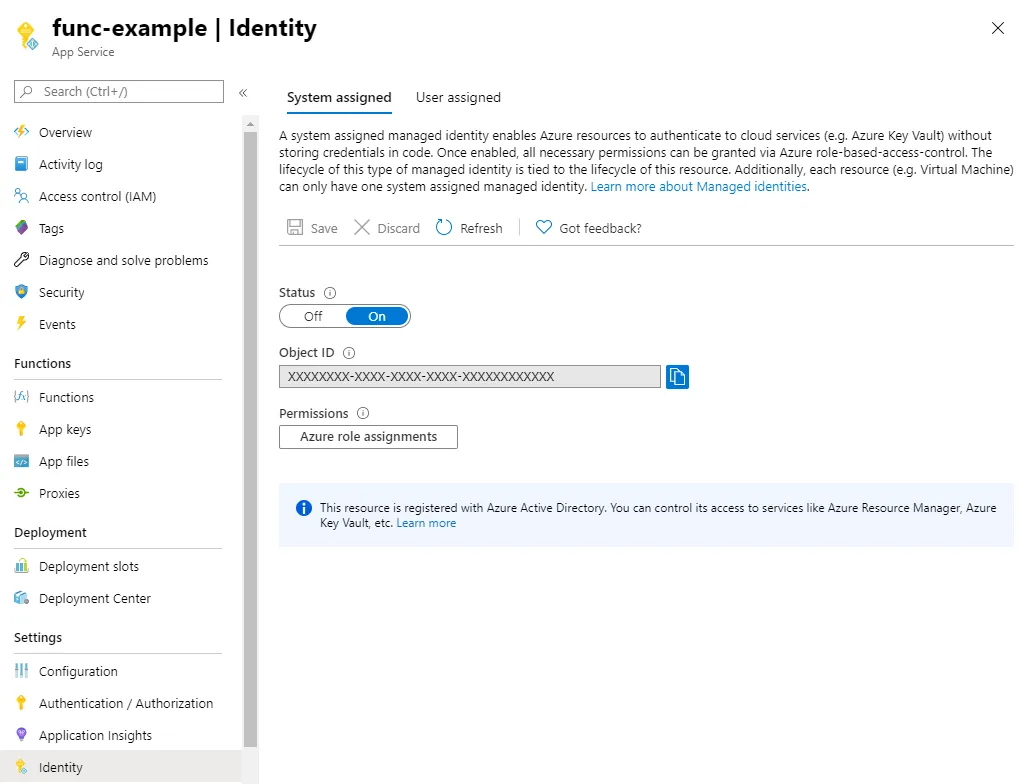Click the App keys key icon

pyautogui.click(x=22, y=430)
